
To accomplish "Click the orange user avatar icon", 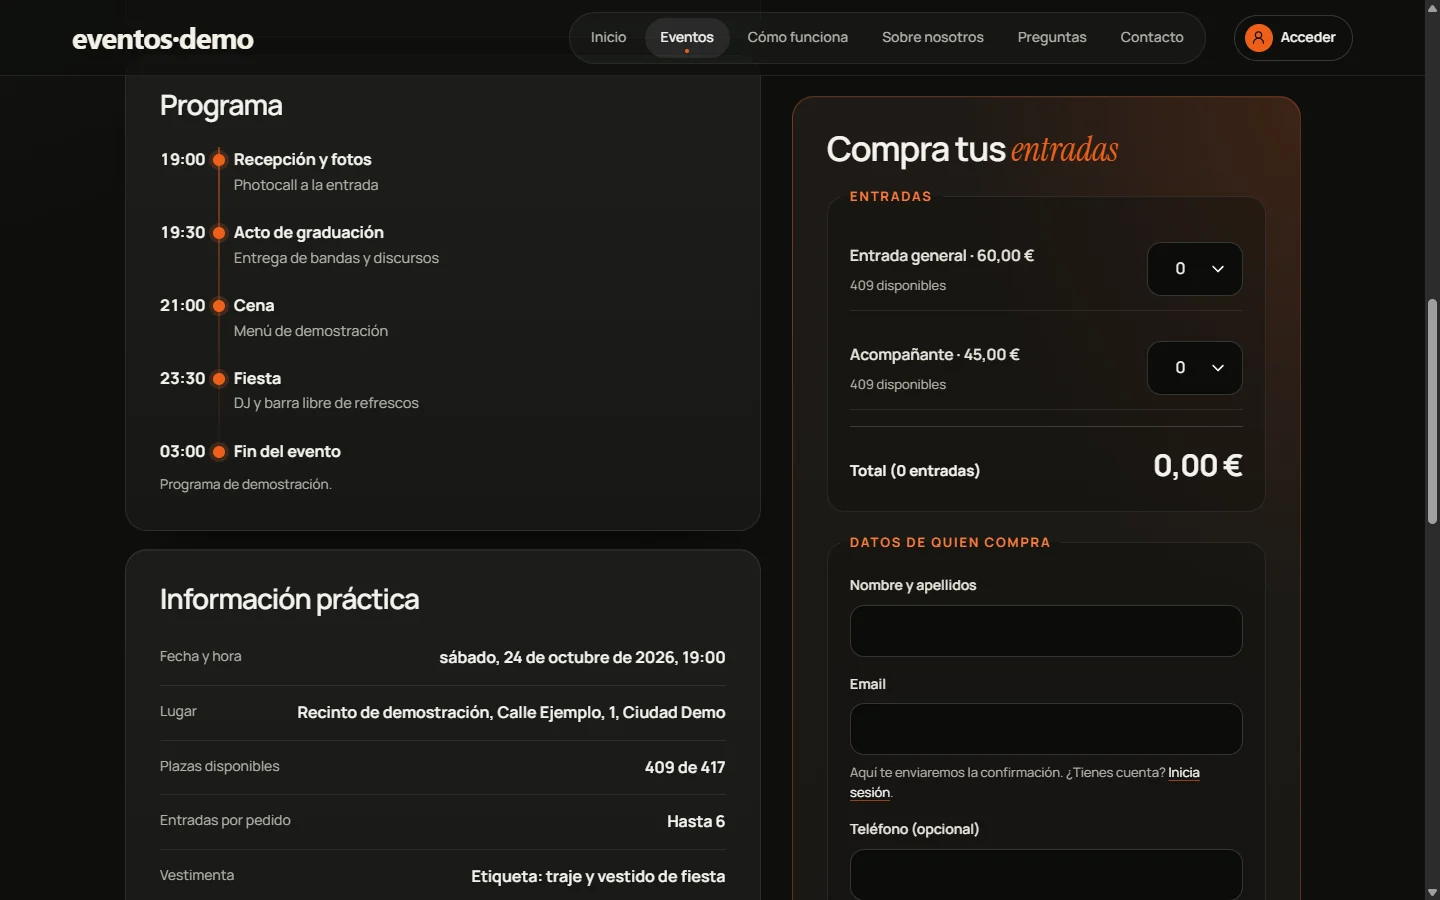I will (1258, 38).
